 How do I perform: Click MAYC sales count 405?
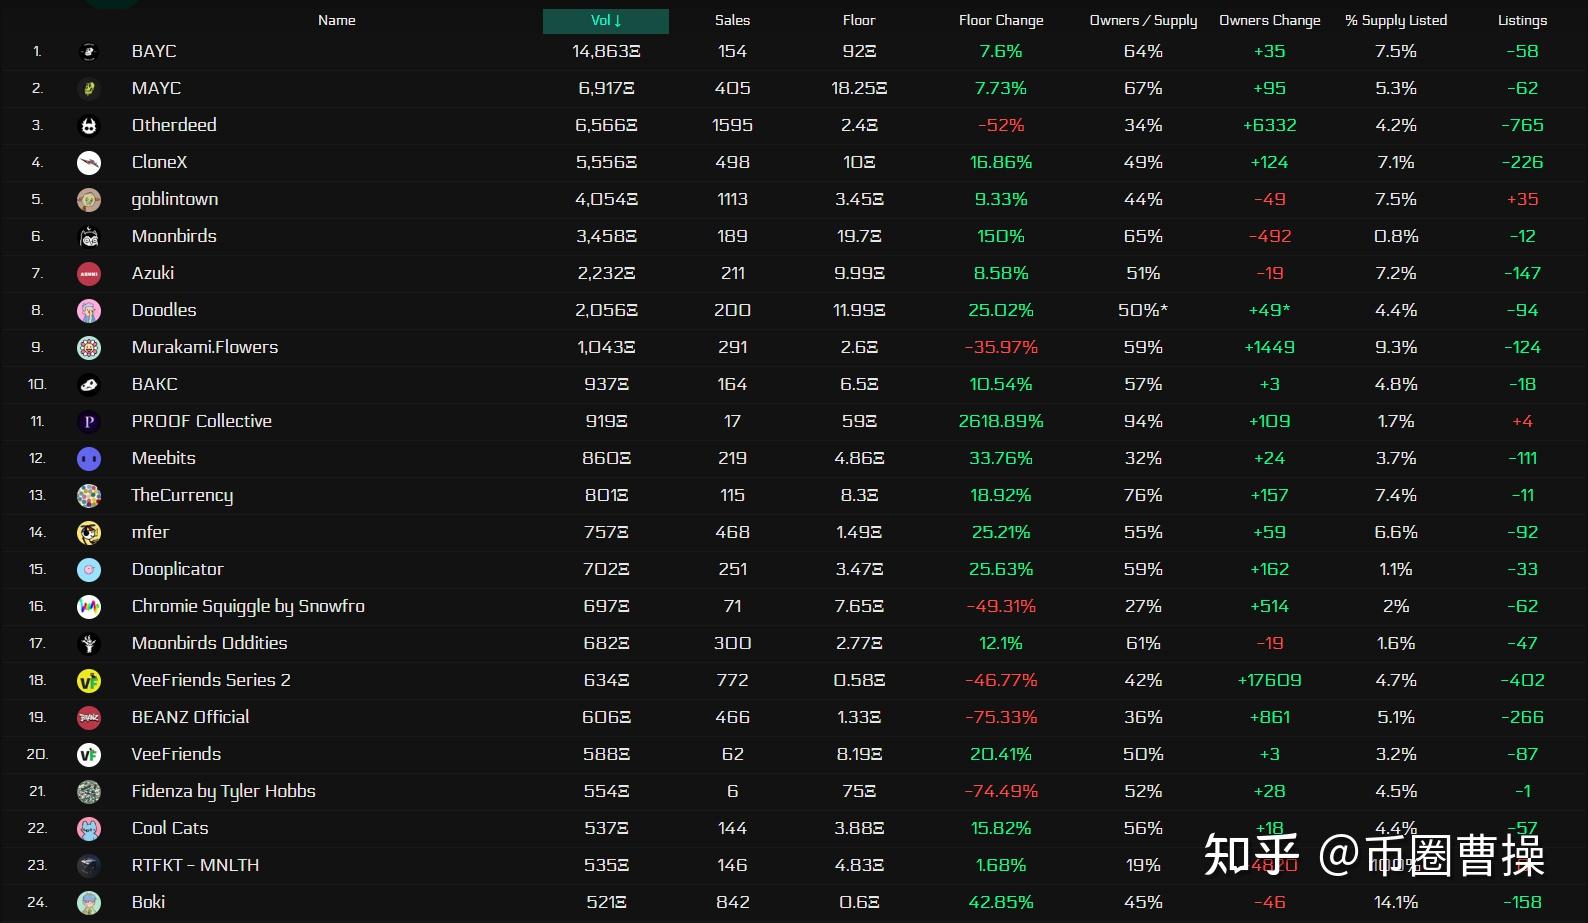(732, 88)
